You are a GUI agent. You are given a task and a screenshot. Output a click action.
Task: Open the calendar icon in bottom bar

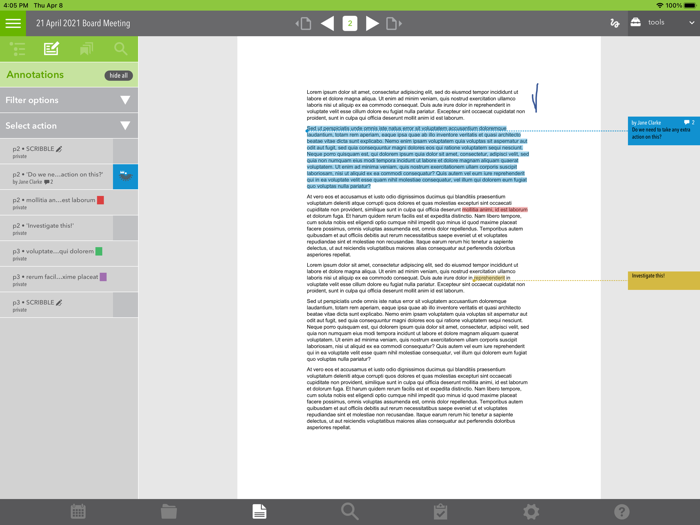tap(78, 512)
